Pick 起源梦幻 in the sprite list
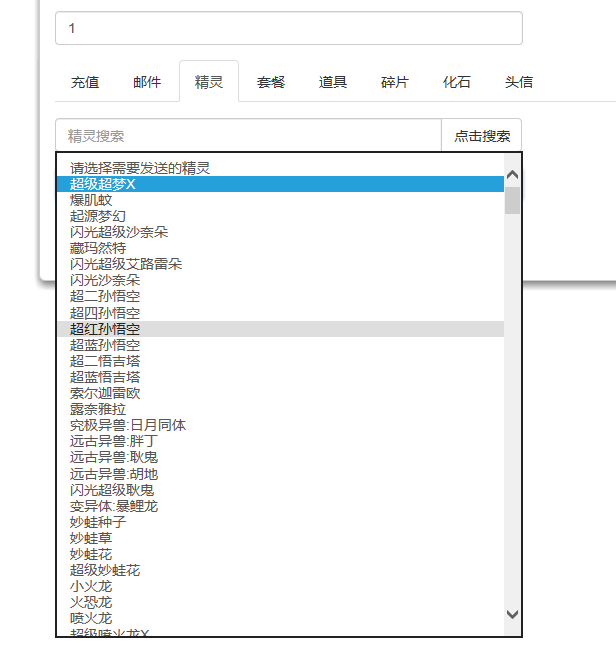616x650 pixels. [x=98, y=216]
